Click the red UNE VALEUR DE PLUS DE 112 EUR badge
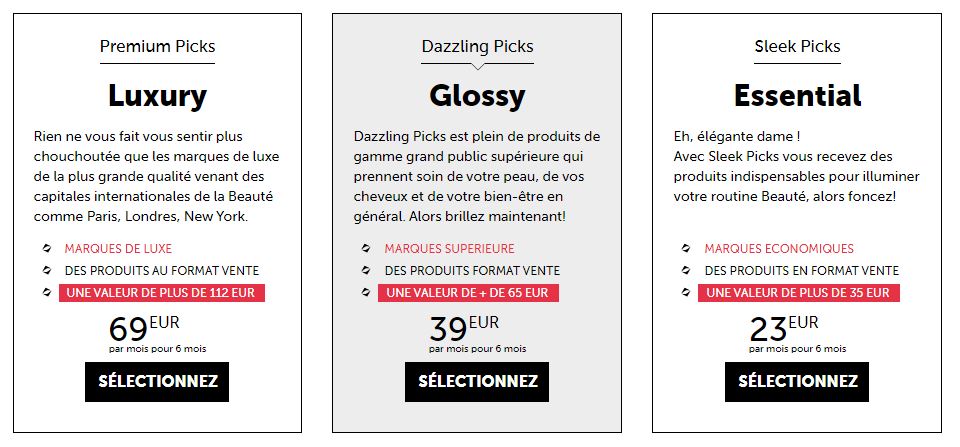 pyautogui.click(x=162, y=293)
